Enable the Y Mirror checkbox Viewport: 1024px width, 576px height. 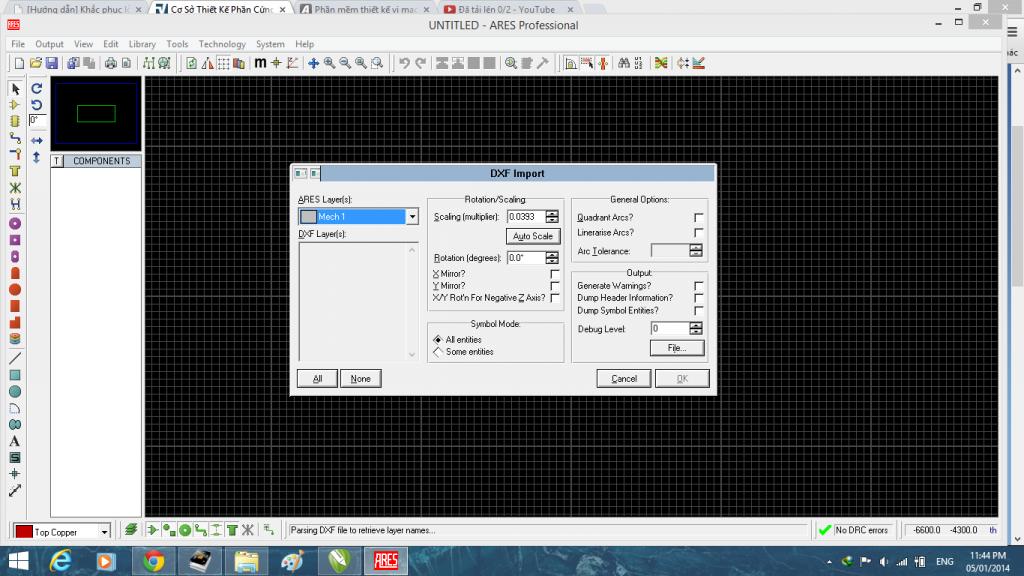tap(554, 286)
